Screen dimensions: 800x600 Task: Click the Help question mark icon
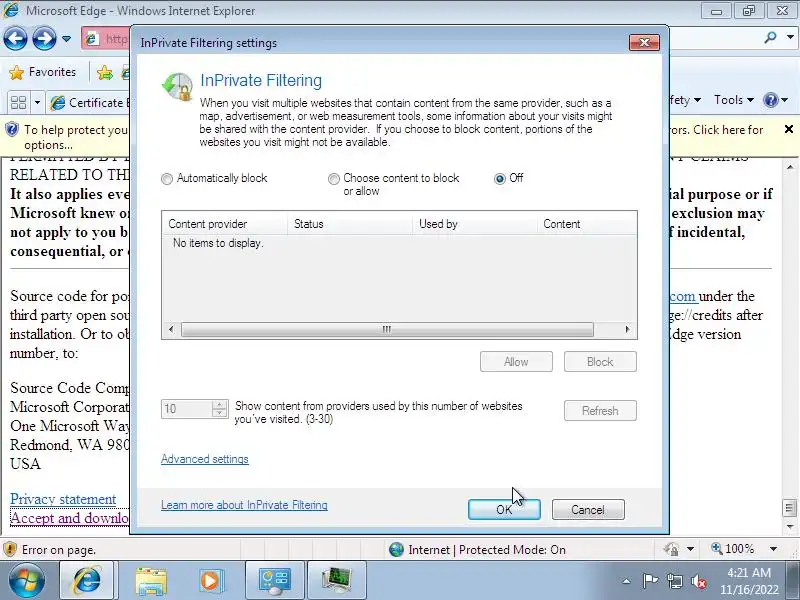(x=770, y=100)
